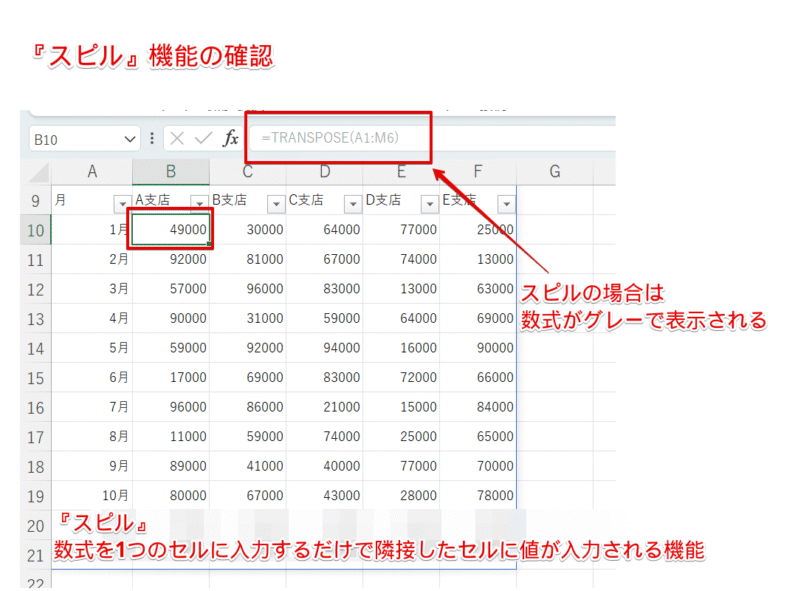Screen dimensions: 812x591
Task: Open the filter dropdown for C支店
Action: (353, 204)
